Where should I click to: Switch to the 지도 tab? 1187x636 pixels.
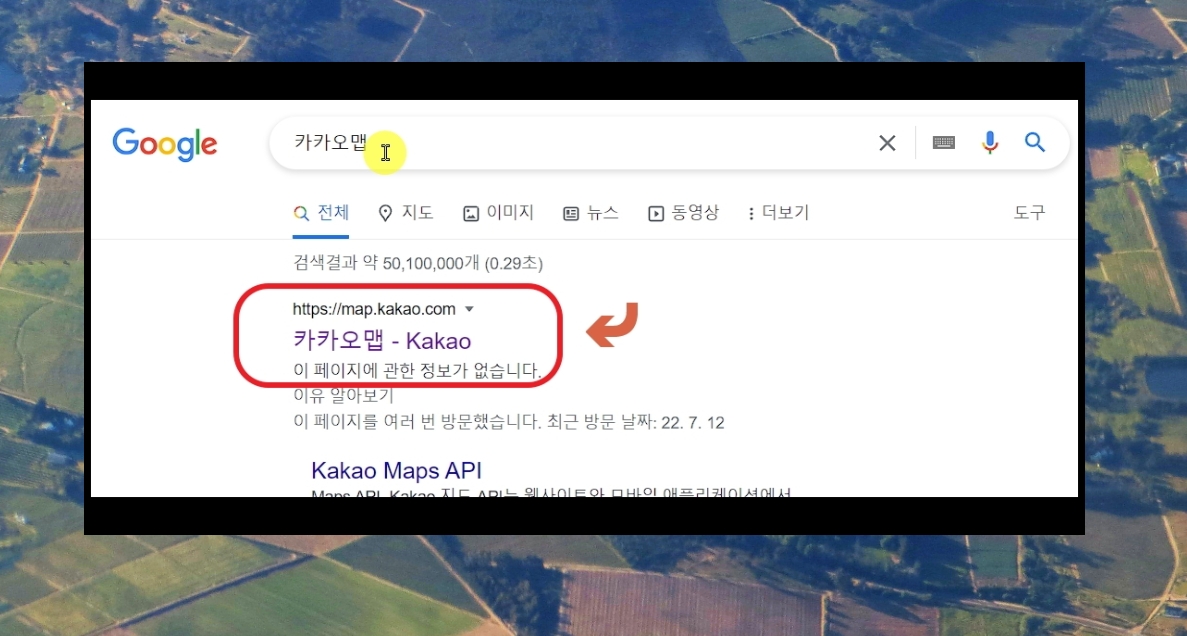[x=406, y=213]
